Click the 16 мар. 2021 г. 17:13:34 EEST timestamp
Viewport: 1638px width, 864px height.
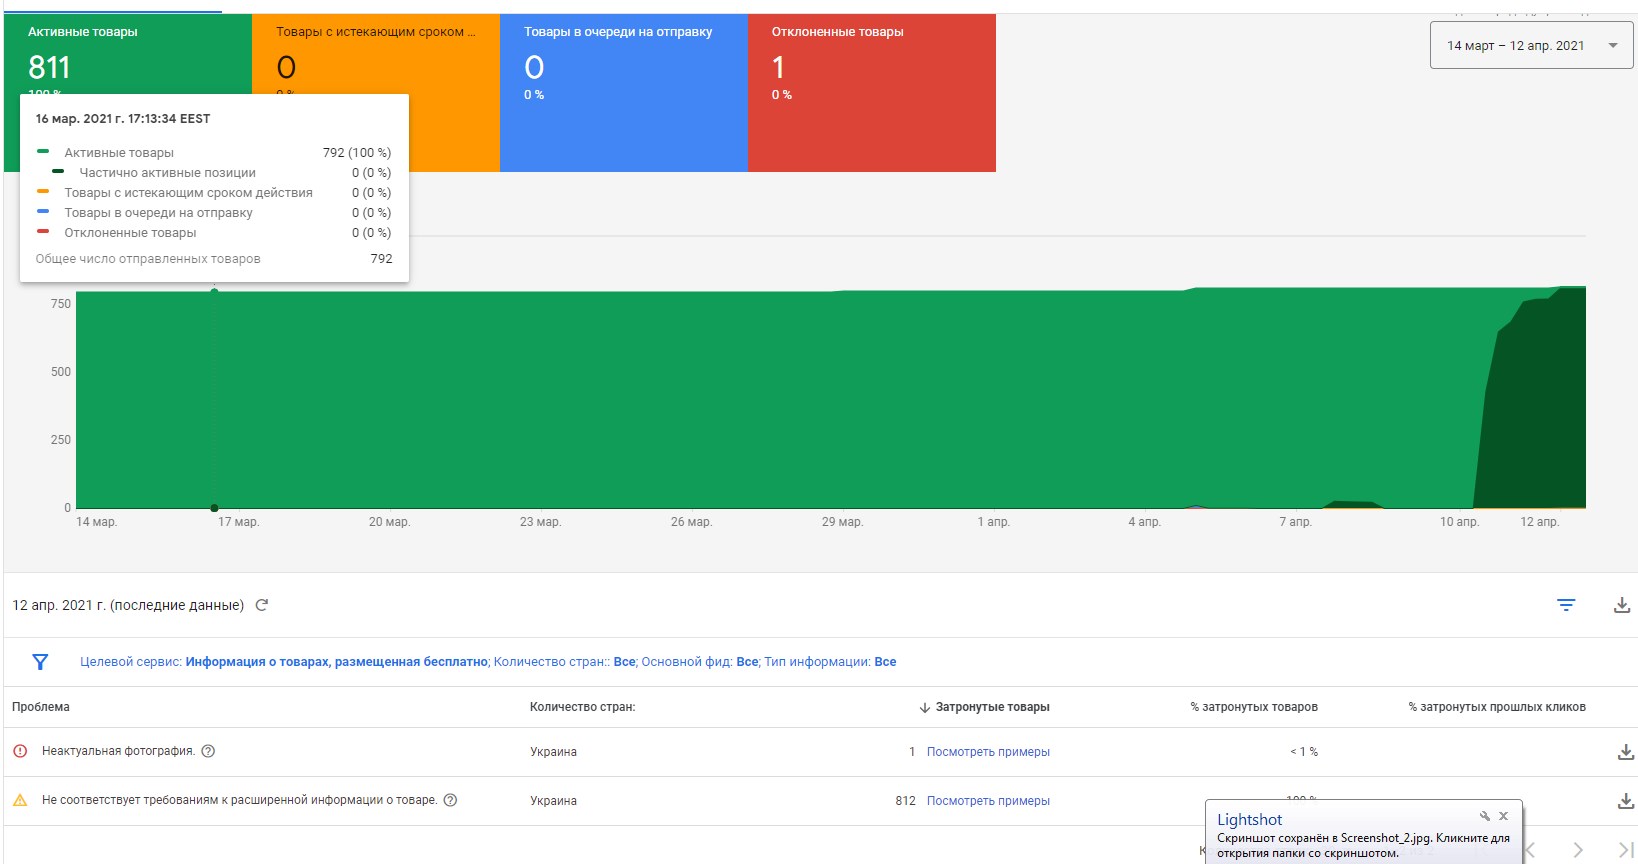[x=123, y=119]
